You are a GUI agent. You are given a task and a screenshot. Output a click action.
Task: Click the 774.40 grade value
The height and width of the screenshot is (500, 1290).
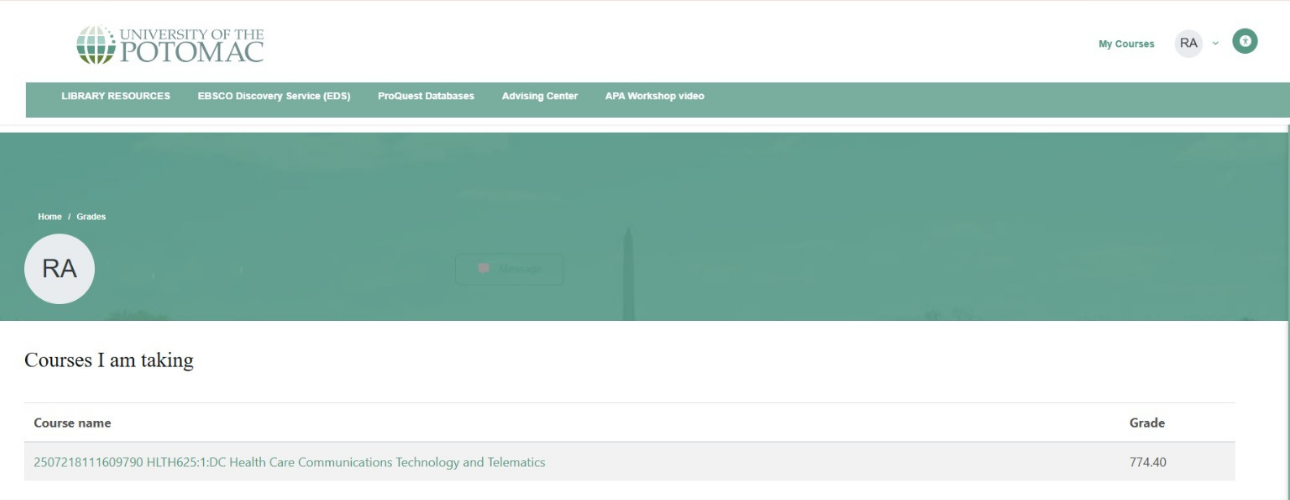click(1148, 462)
